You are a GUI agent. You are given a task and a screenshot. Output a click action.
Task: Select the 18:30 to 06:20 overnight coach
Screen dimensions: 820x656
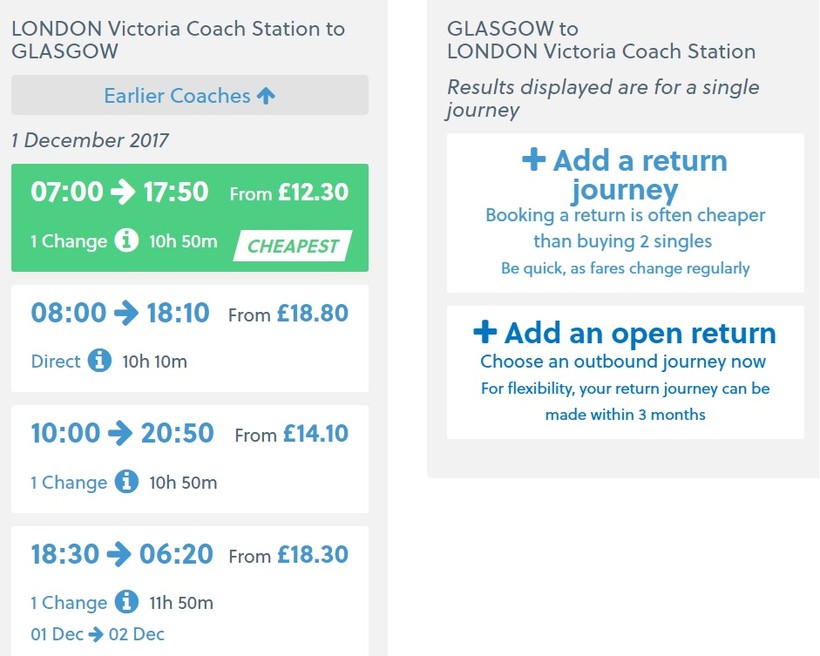coord(122,555)
